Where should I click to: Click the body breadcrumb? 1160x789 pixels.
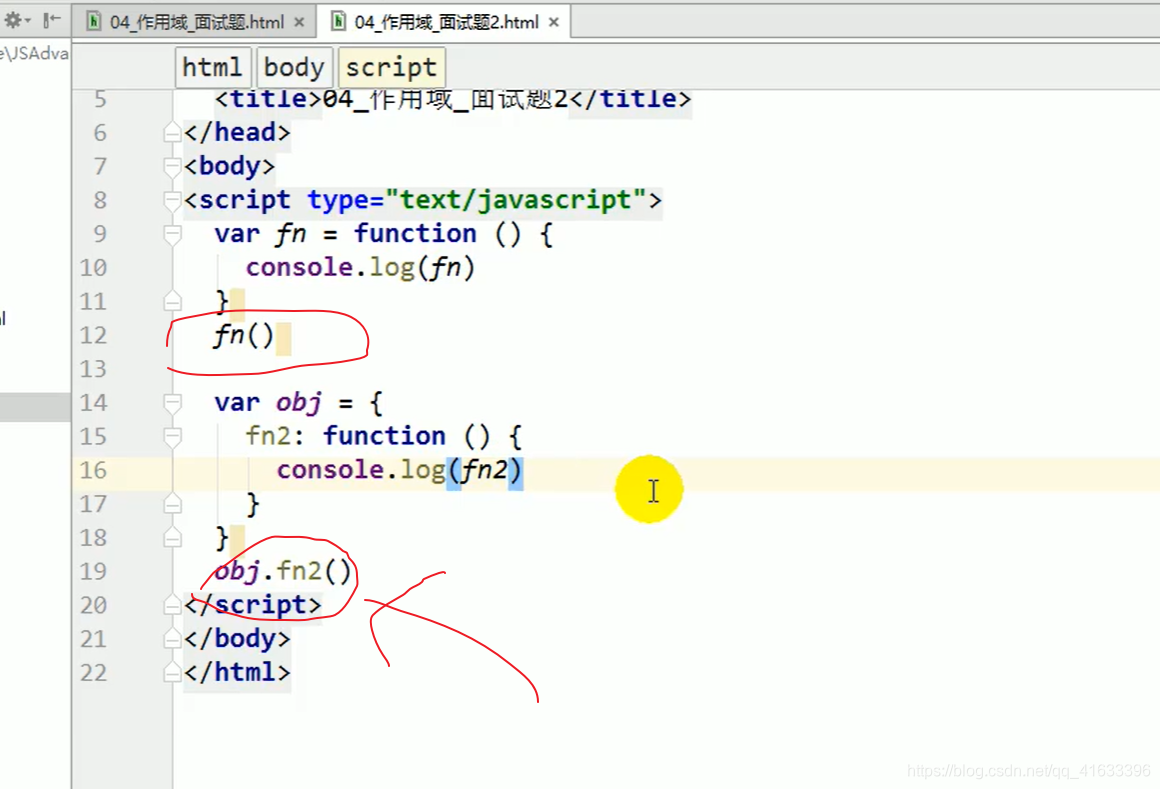(x=294, y=67)
